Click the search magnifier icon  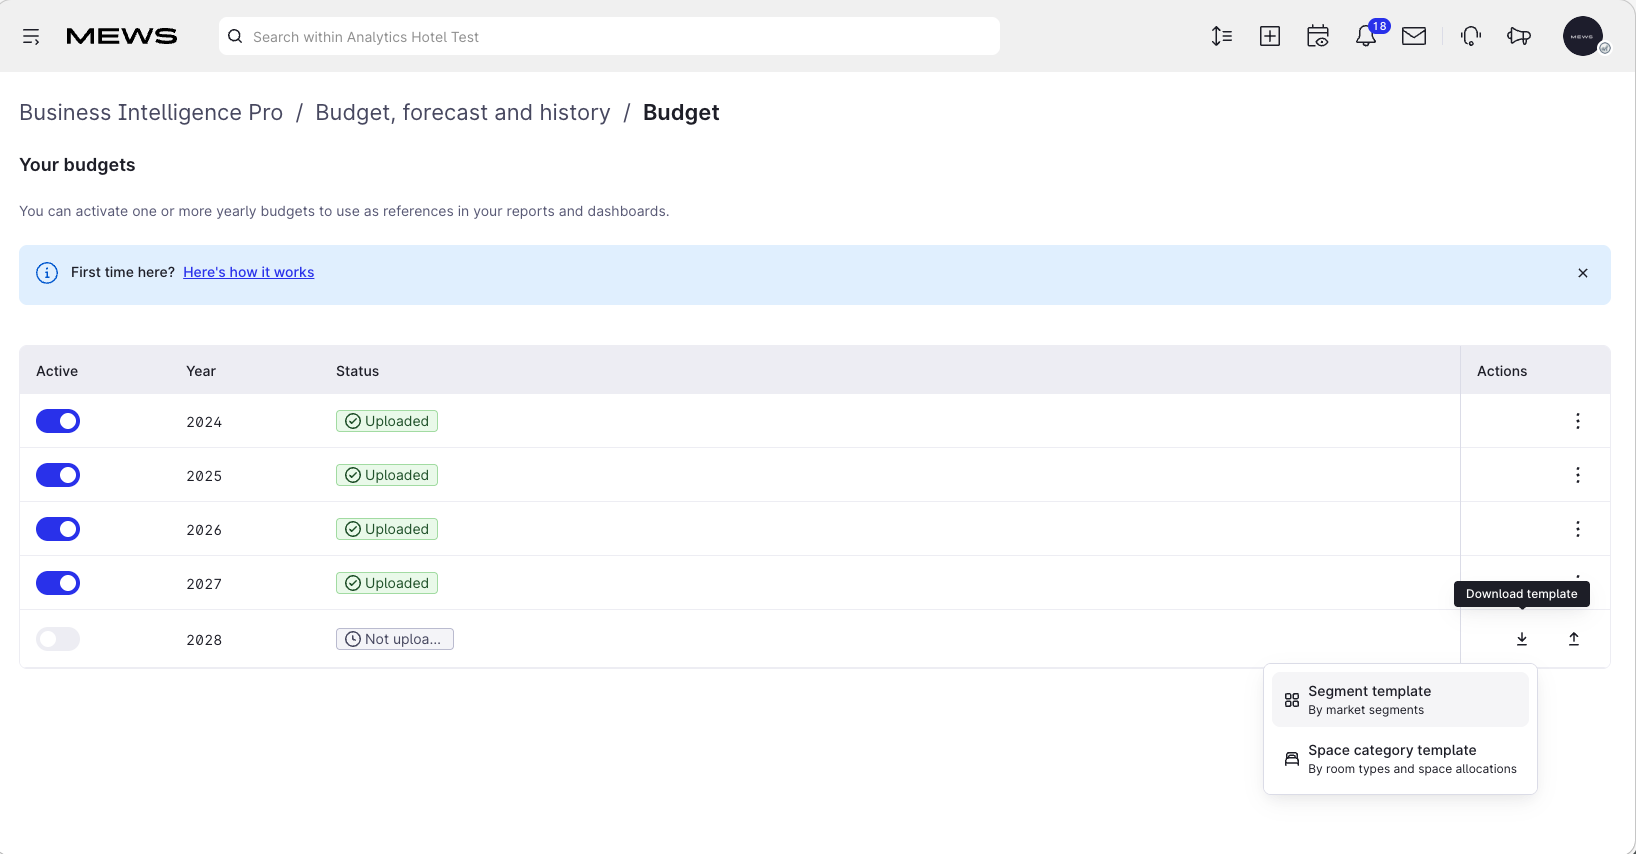[x=235, y=37]
